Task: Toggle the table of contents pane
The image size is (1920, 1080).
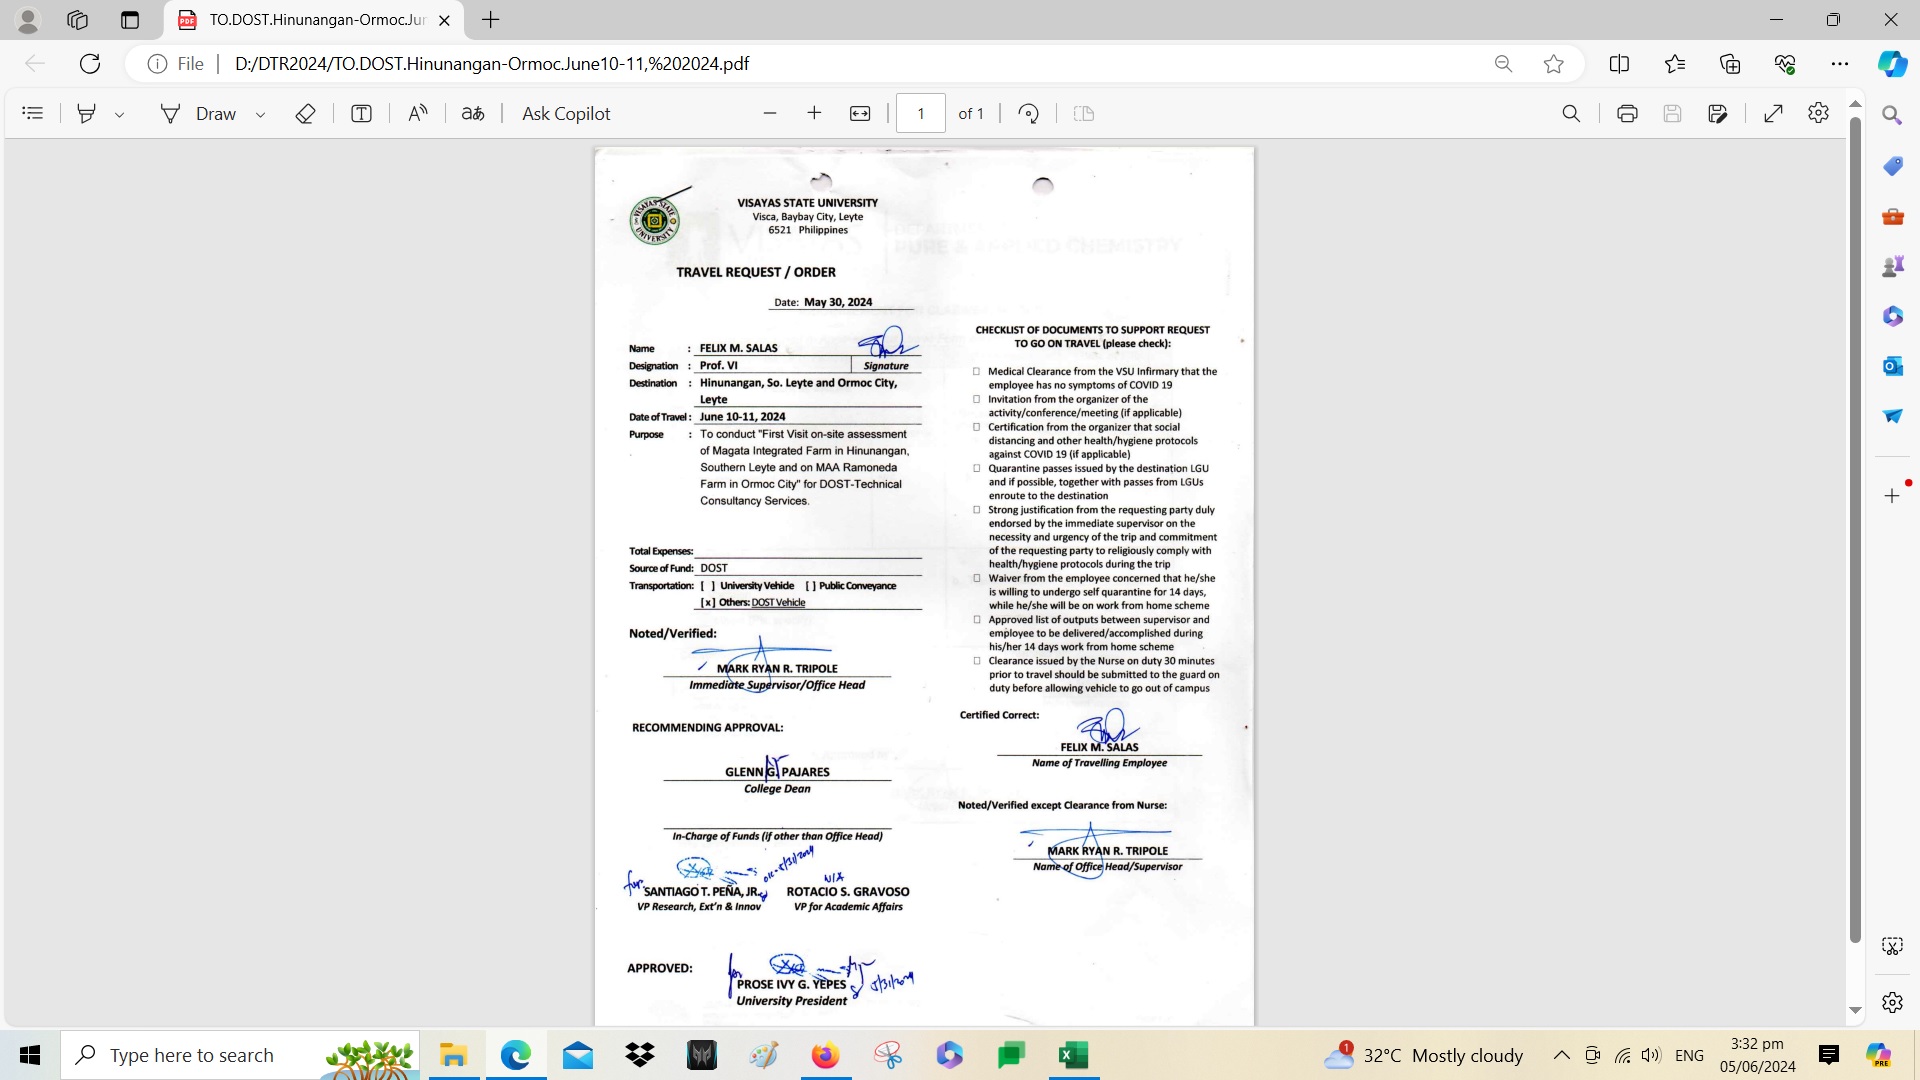Action: point(33,114)
